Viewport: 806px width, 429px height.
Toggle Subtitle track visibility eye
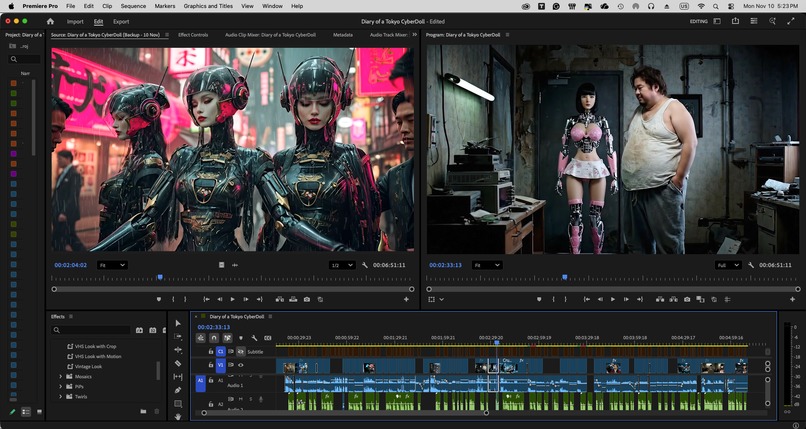[x=241, y=352]
